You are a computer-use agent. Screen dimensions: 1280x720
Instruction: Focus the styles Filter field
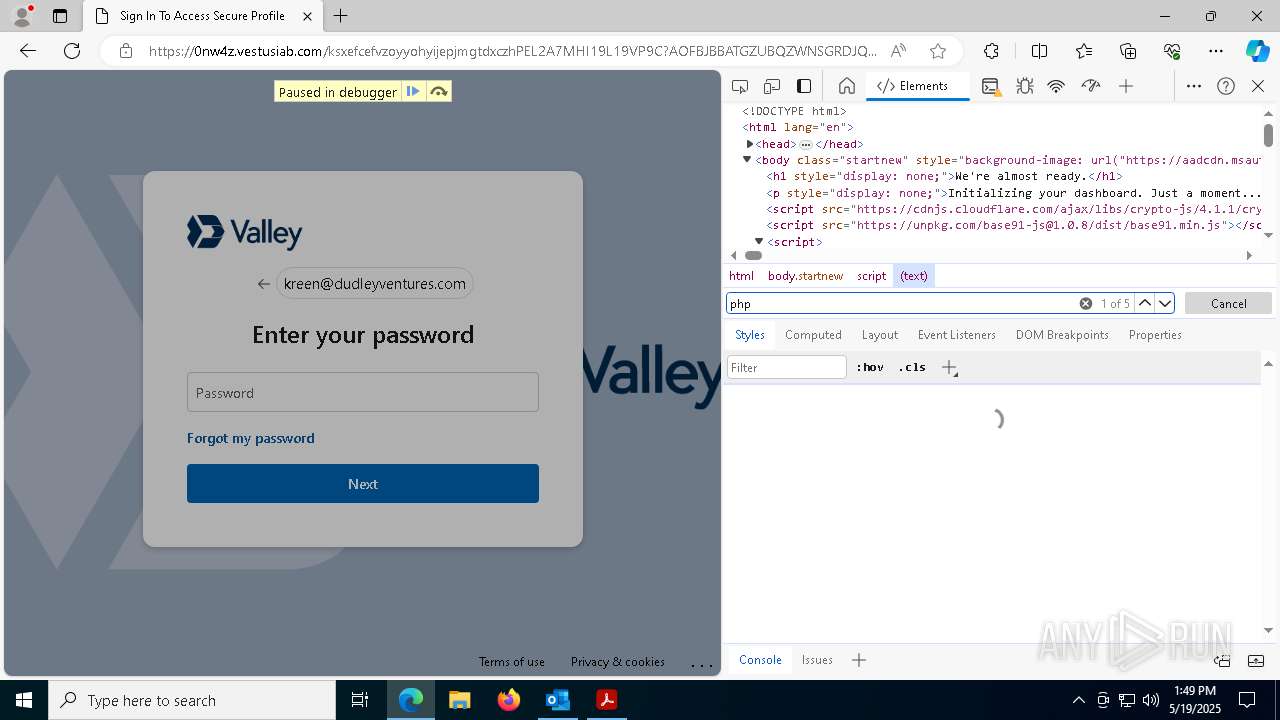click(x=787, y=367)
